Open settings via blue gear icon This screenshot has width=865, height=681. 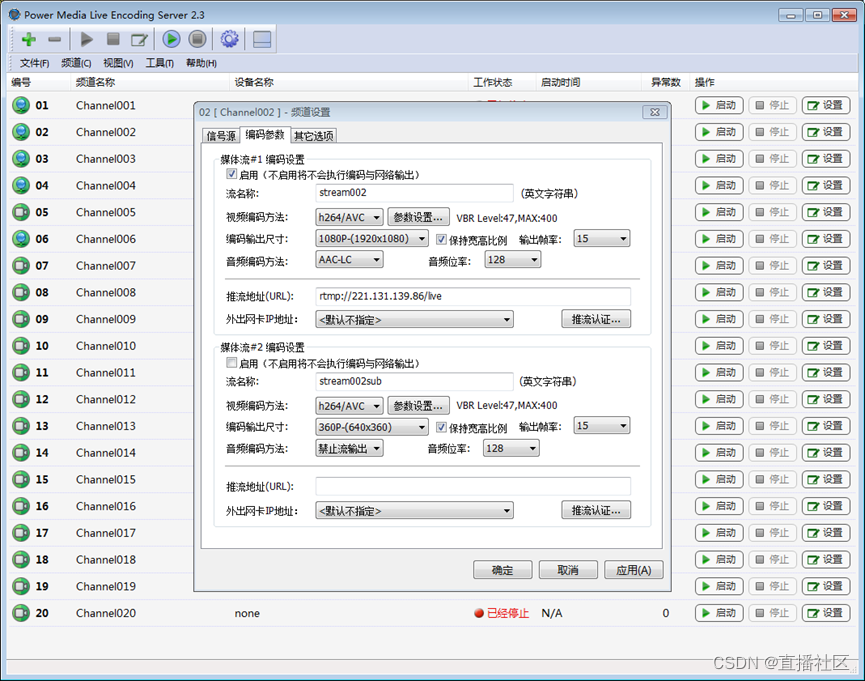(229, 39)
